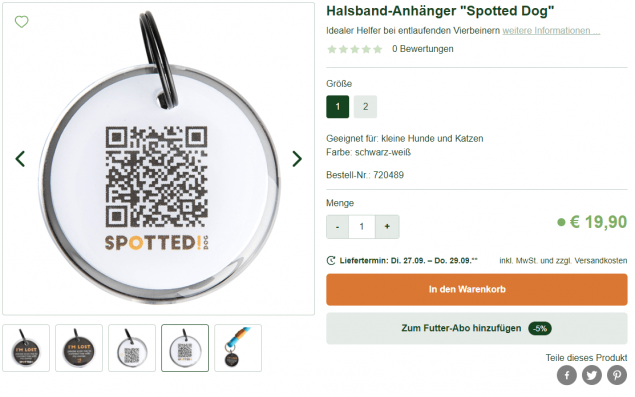This screenshot has height=397, width=635.
Task: Click In den Warenkorb button
Action: coord(477,289)
